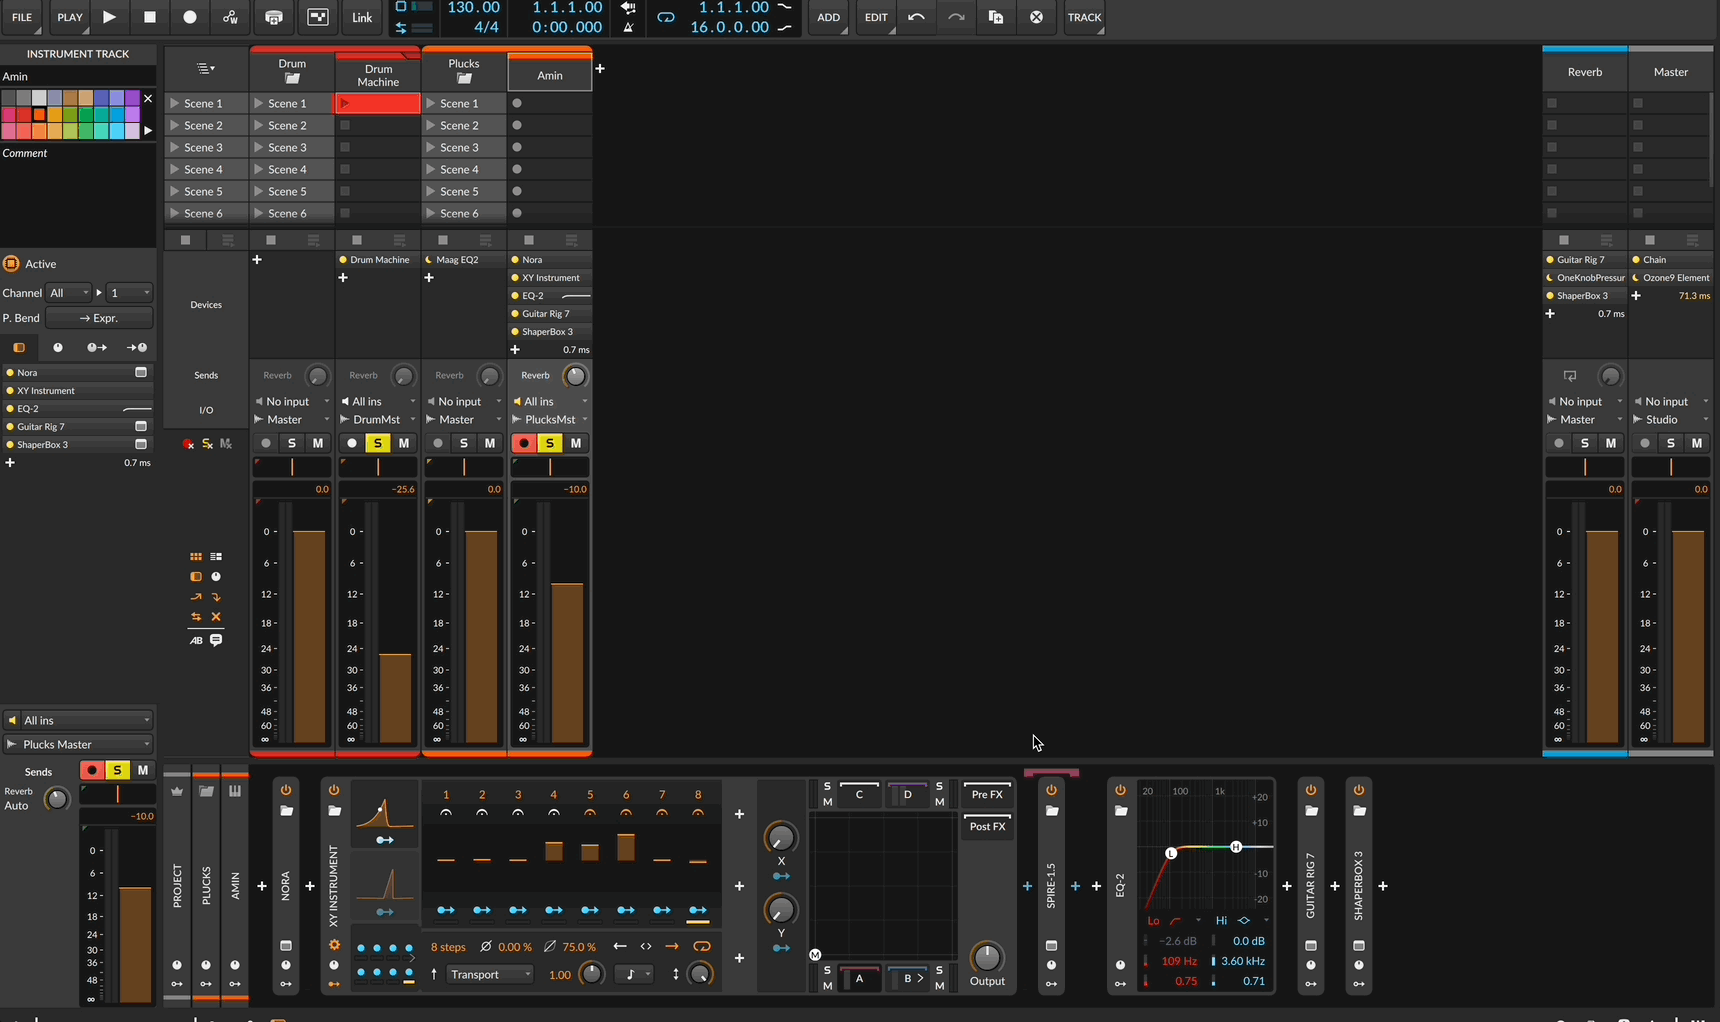The height and width of the screenshot is (1022, 1720).
Task: Toggle Guitar Rig 7 power icon in device panel
Action: (x=1311, y=790)
